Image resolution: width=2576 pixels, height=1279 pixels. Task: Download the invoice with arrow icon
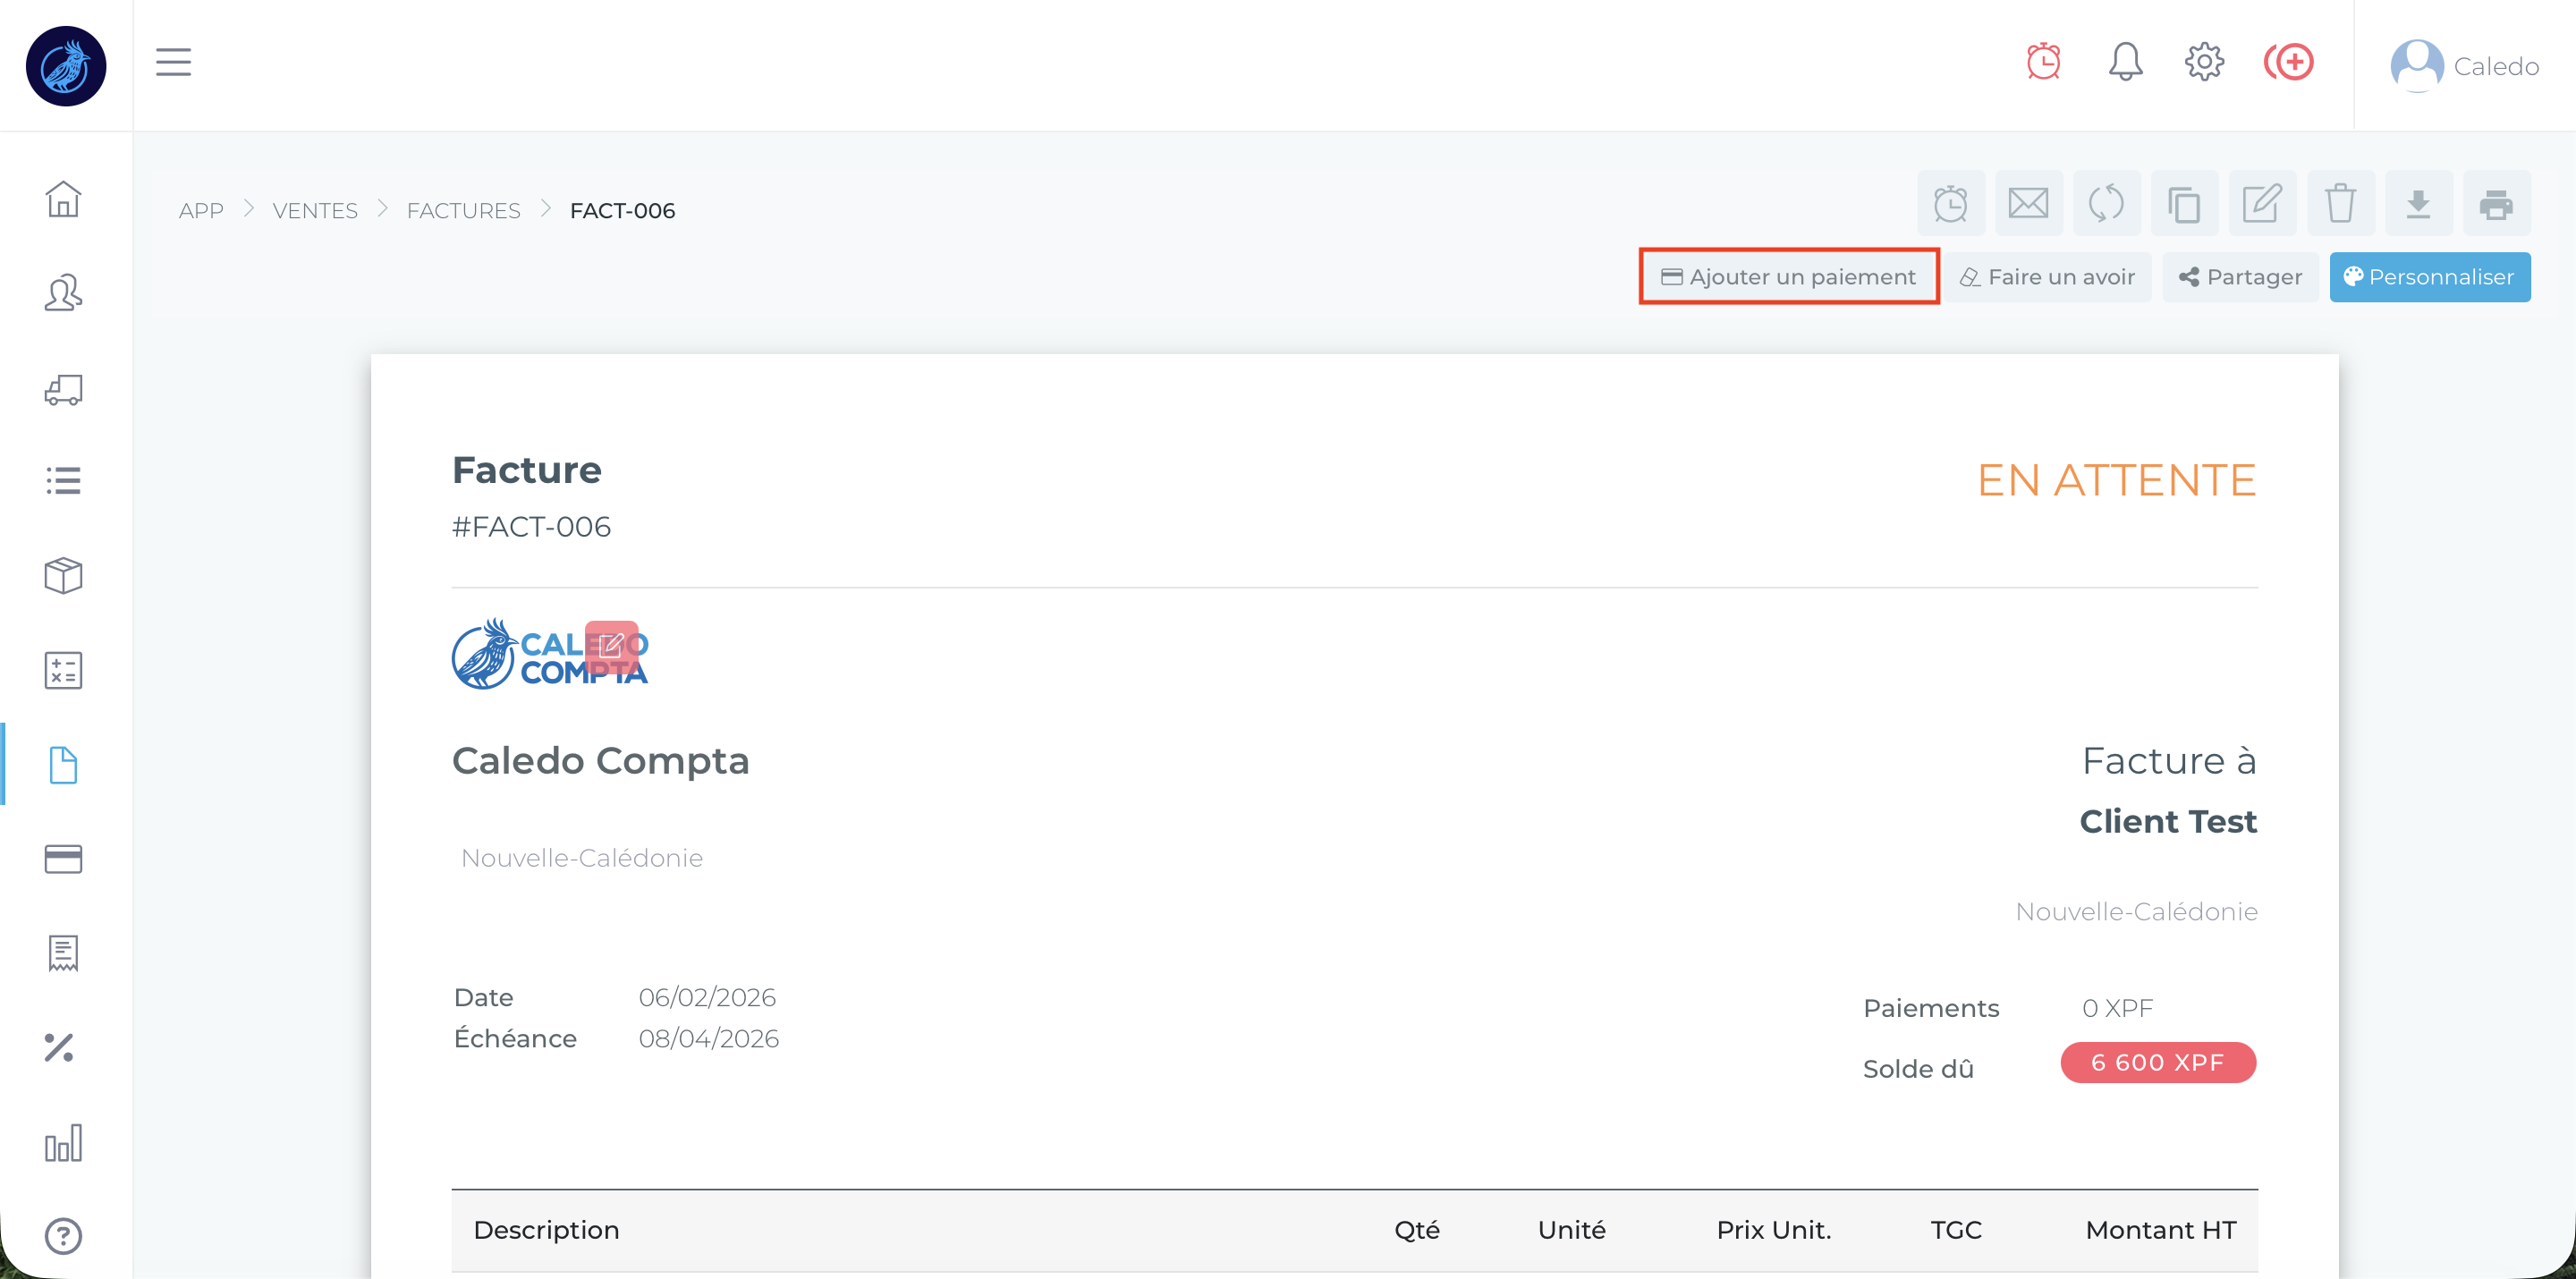(2418, 204)
